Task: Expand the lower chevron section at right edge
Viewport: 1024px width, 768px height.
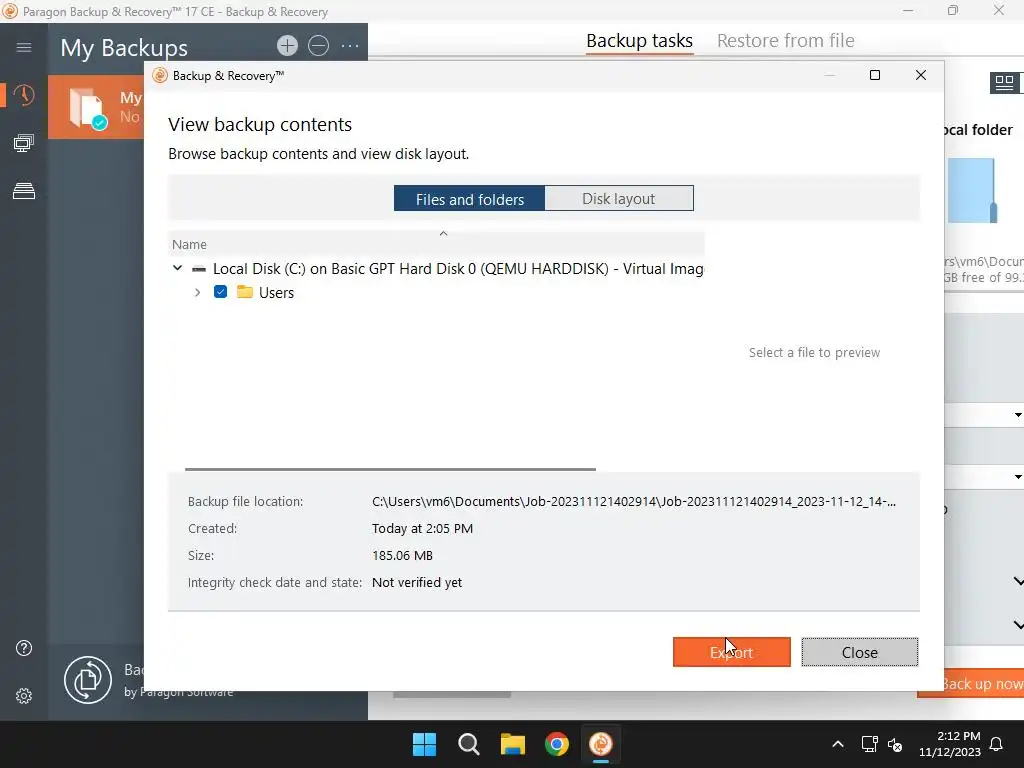Action: click(x=1018, y=624)
